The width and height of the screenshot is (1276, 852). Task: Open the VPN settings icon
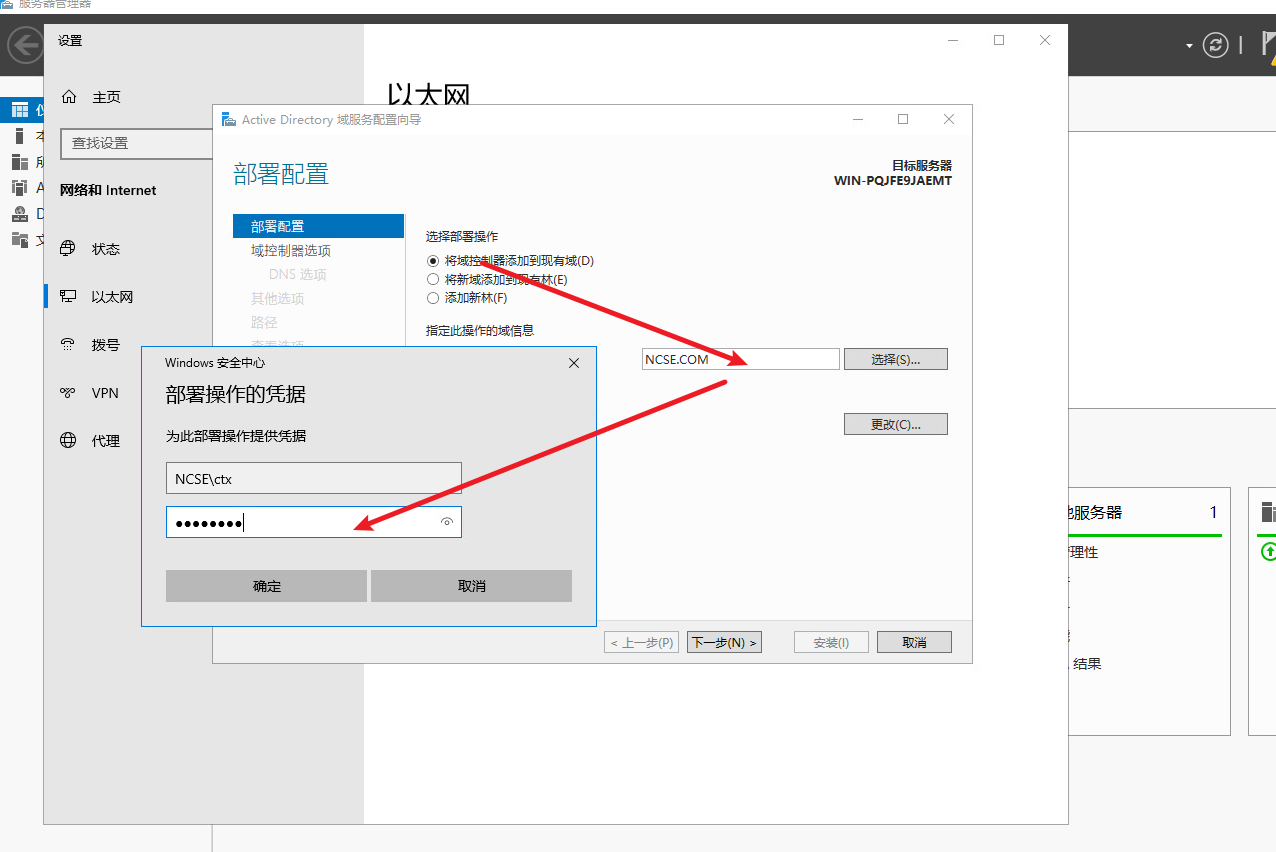(69, 393)
